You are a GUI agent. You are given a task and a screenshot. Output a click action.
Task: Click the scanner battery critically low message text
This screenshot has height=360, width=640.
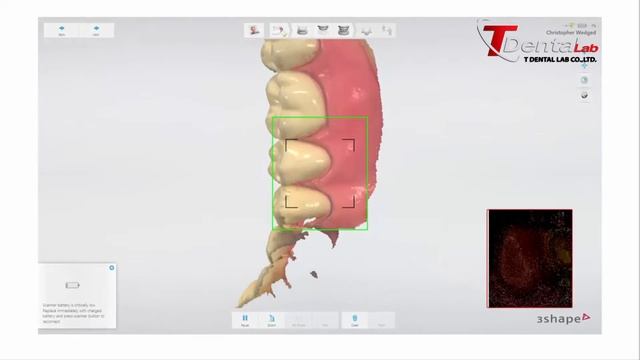tap(73, 313)
